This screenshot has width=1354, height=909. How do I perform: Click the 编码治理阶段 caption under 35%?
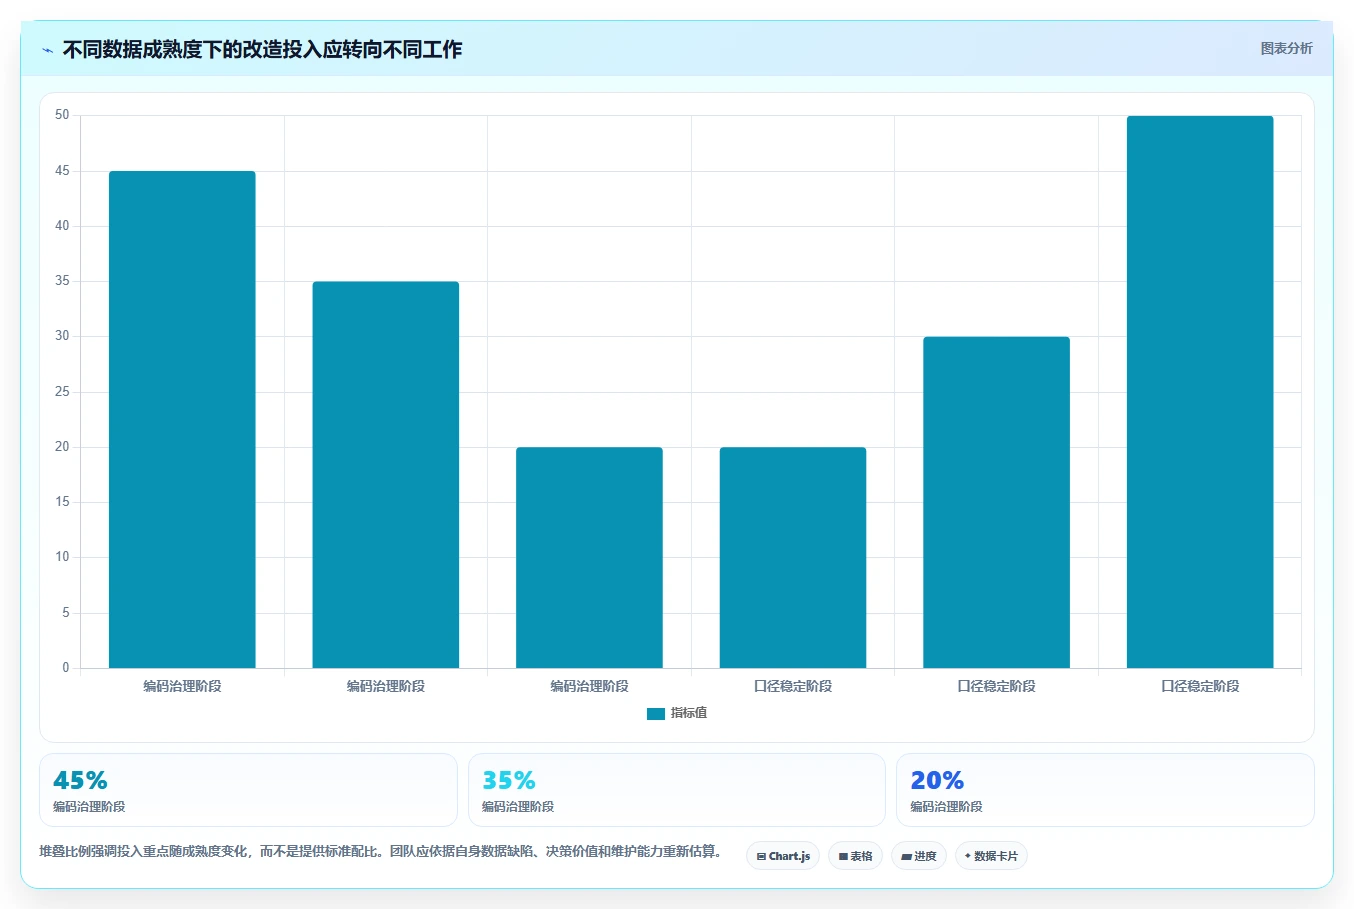pyautogui.click(x=518, y=807)
